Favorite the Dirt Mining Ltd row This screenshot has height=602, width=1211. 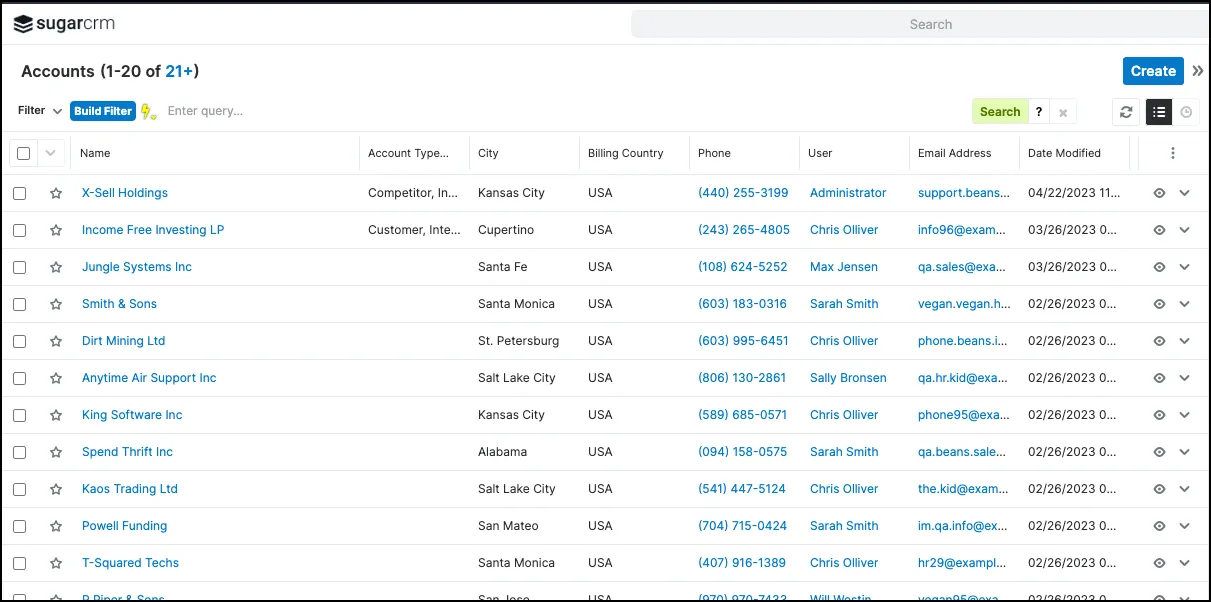56,341
